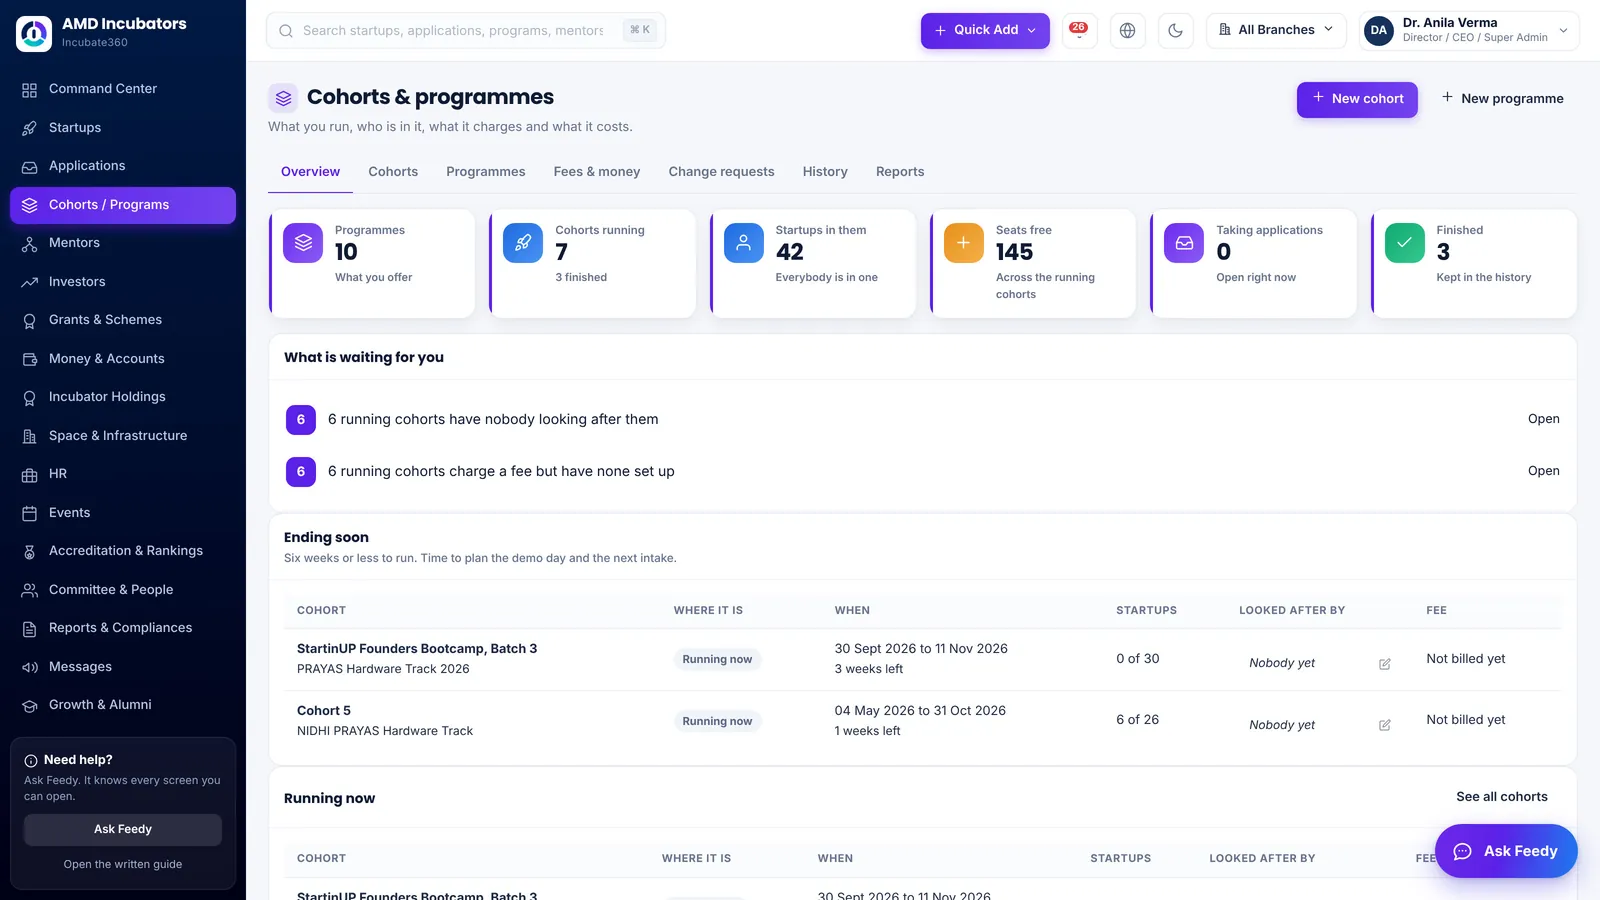The width and height of the screenshot is (1600, 900).
Task: Open the cohorts with nobody looking after them
Action: pyautogui.click(x=1543, y=419)
